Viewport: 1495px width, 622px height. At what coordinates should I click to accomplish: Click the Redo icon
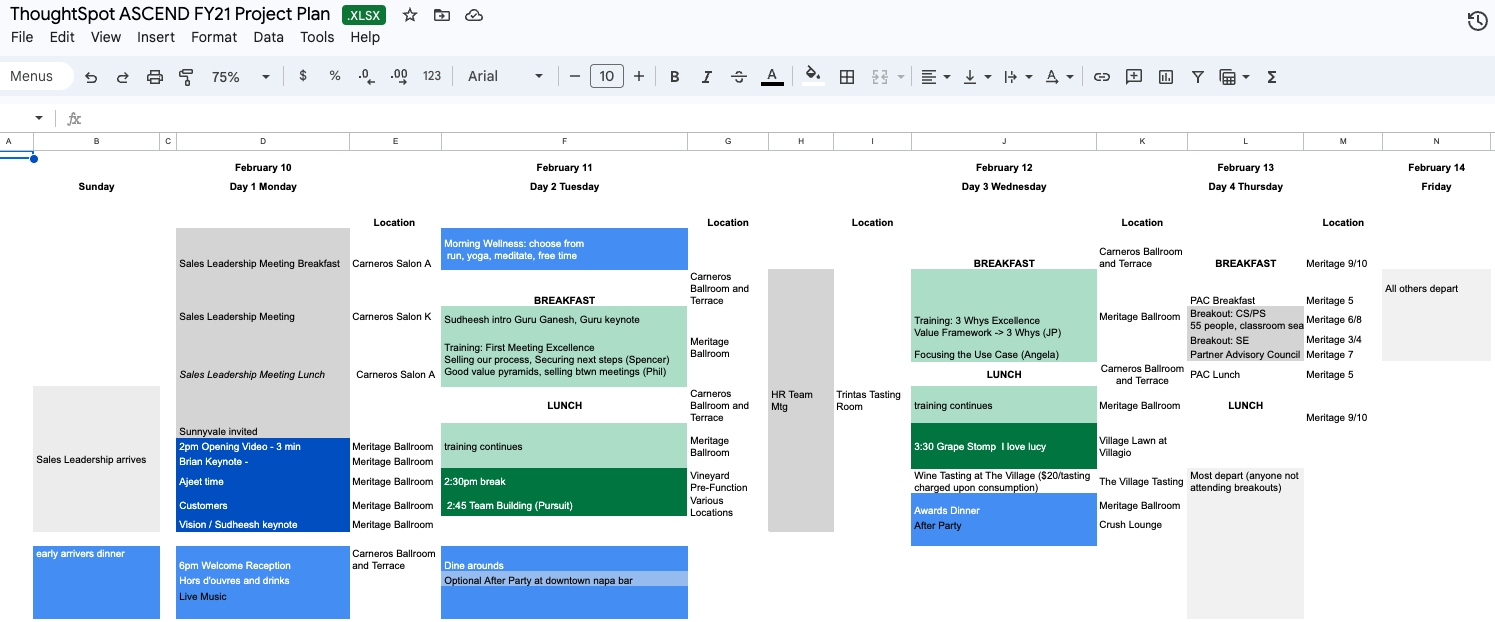click(x=123, y=77)
